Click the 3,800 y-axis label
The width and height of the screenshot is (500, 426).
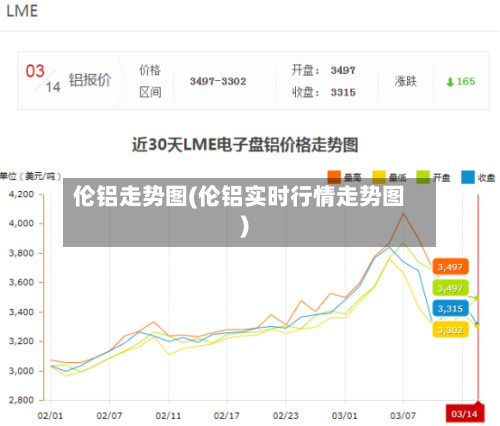point(22,253)
